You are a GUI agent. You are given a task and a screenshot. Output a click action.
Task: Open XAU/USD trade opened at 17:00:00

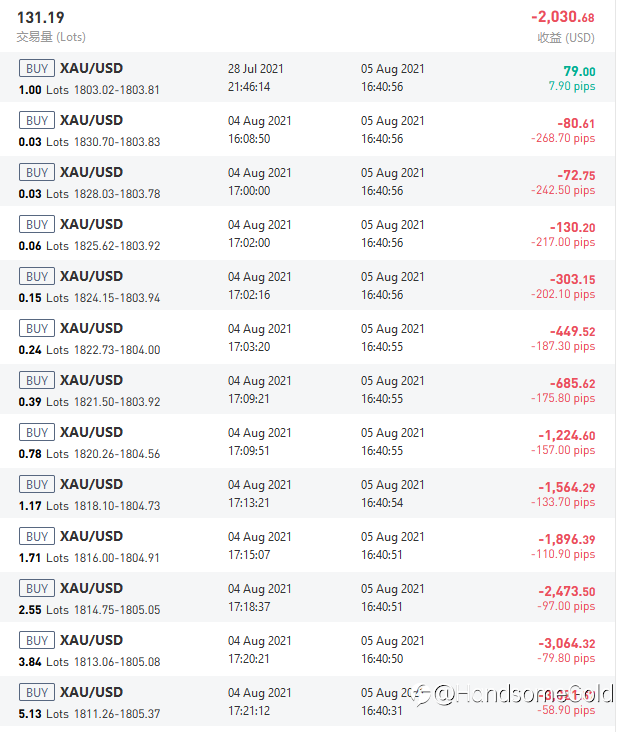coord(307,181)
